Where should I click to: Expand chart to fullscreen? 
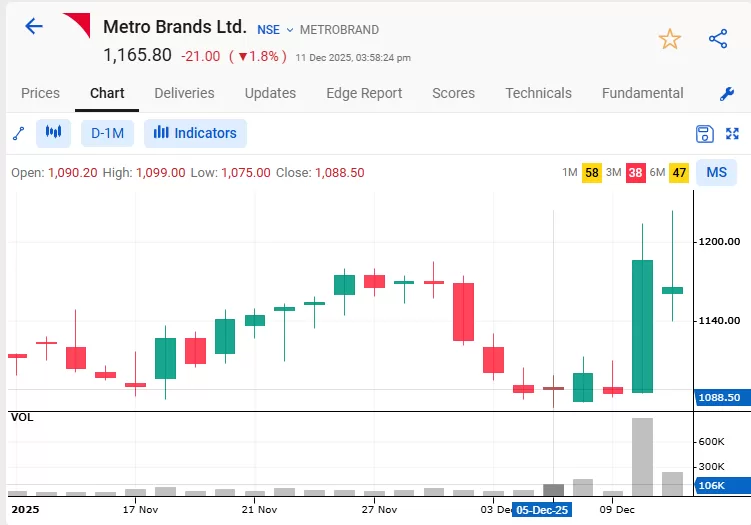732,134
